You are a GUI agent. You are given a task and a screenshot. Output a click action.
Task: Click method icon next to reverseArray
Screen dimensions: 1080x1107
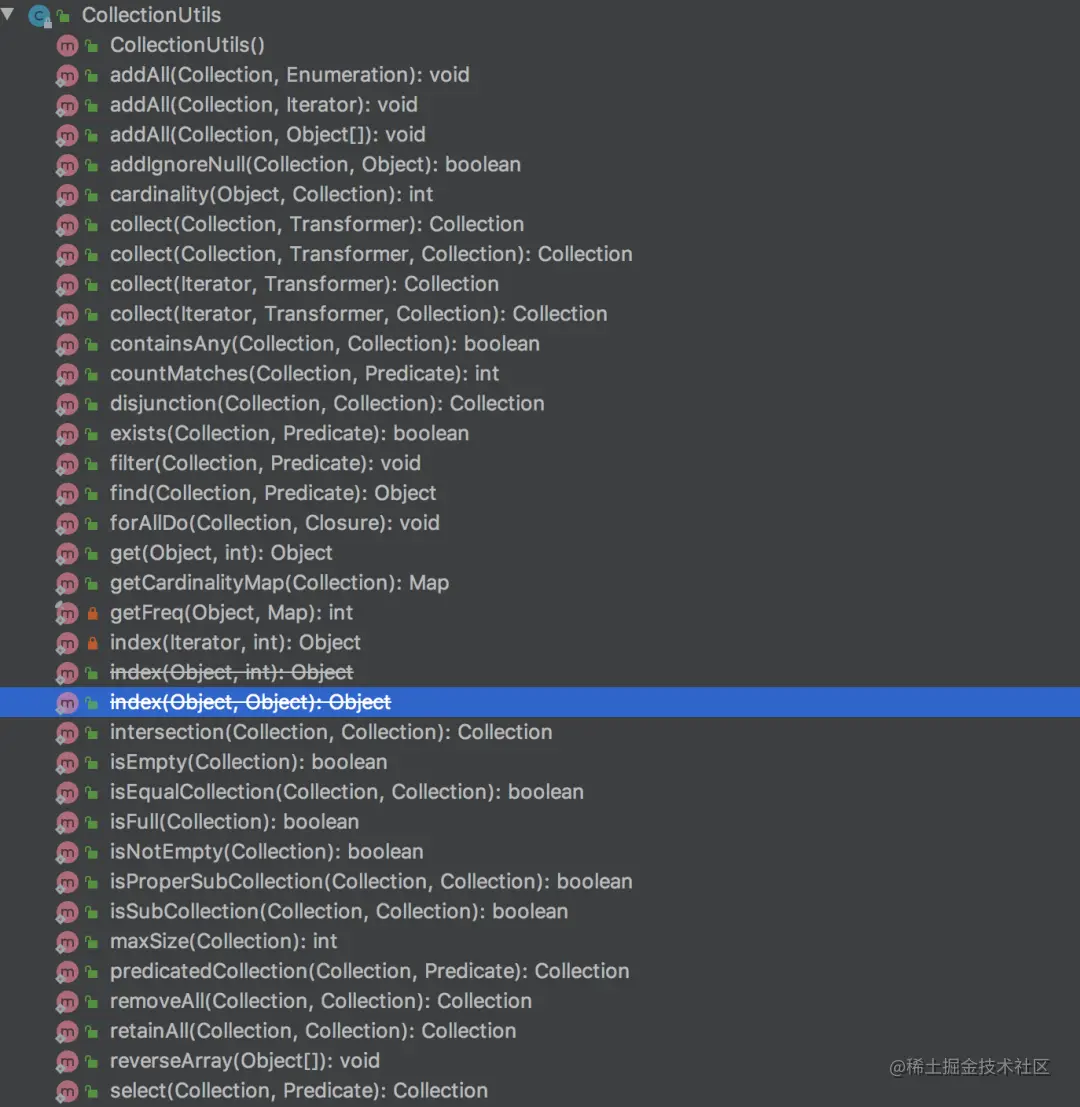(x=66, y=1062)
